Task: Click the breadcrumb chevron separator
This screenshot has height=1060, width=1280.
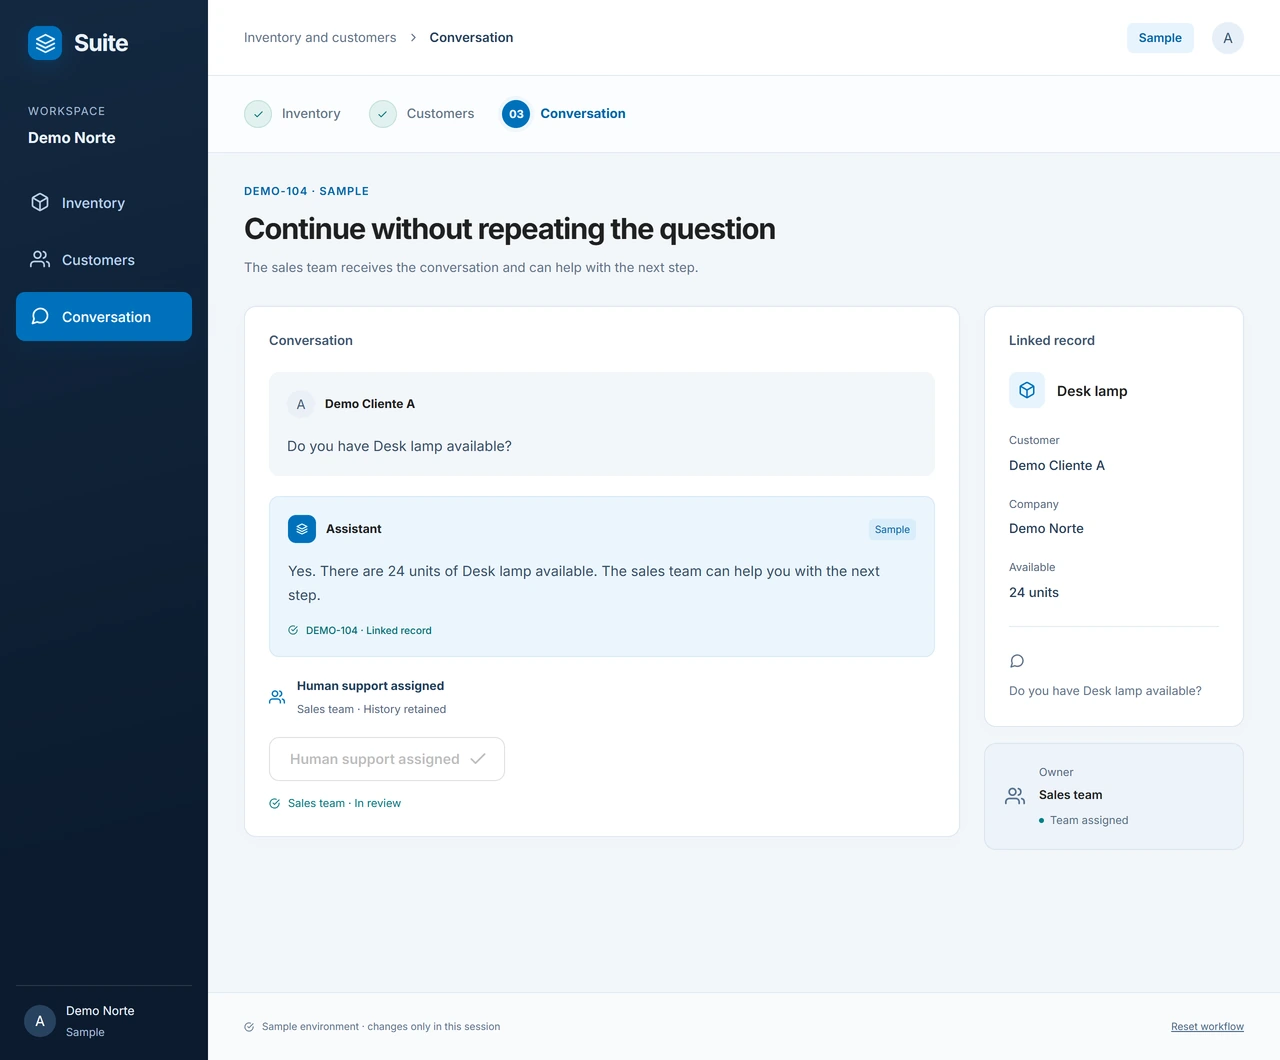Action: click(x=413, y=38)
